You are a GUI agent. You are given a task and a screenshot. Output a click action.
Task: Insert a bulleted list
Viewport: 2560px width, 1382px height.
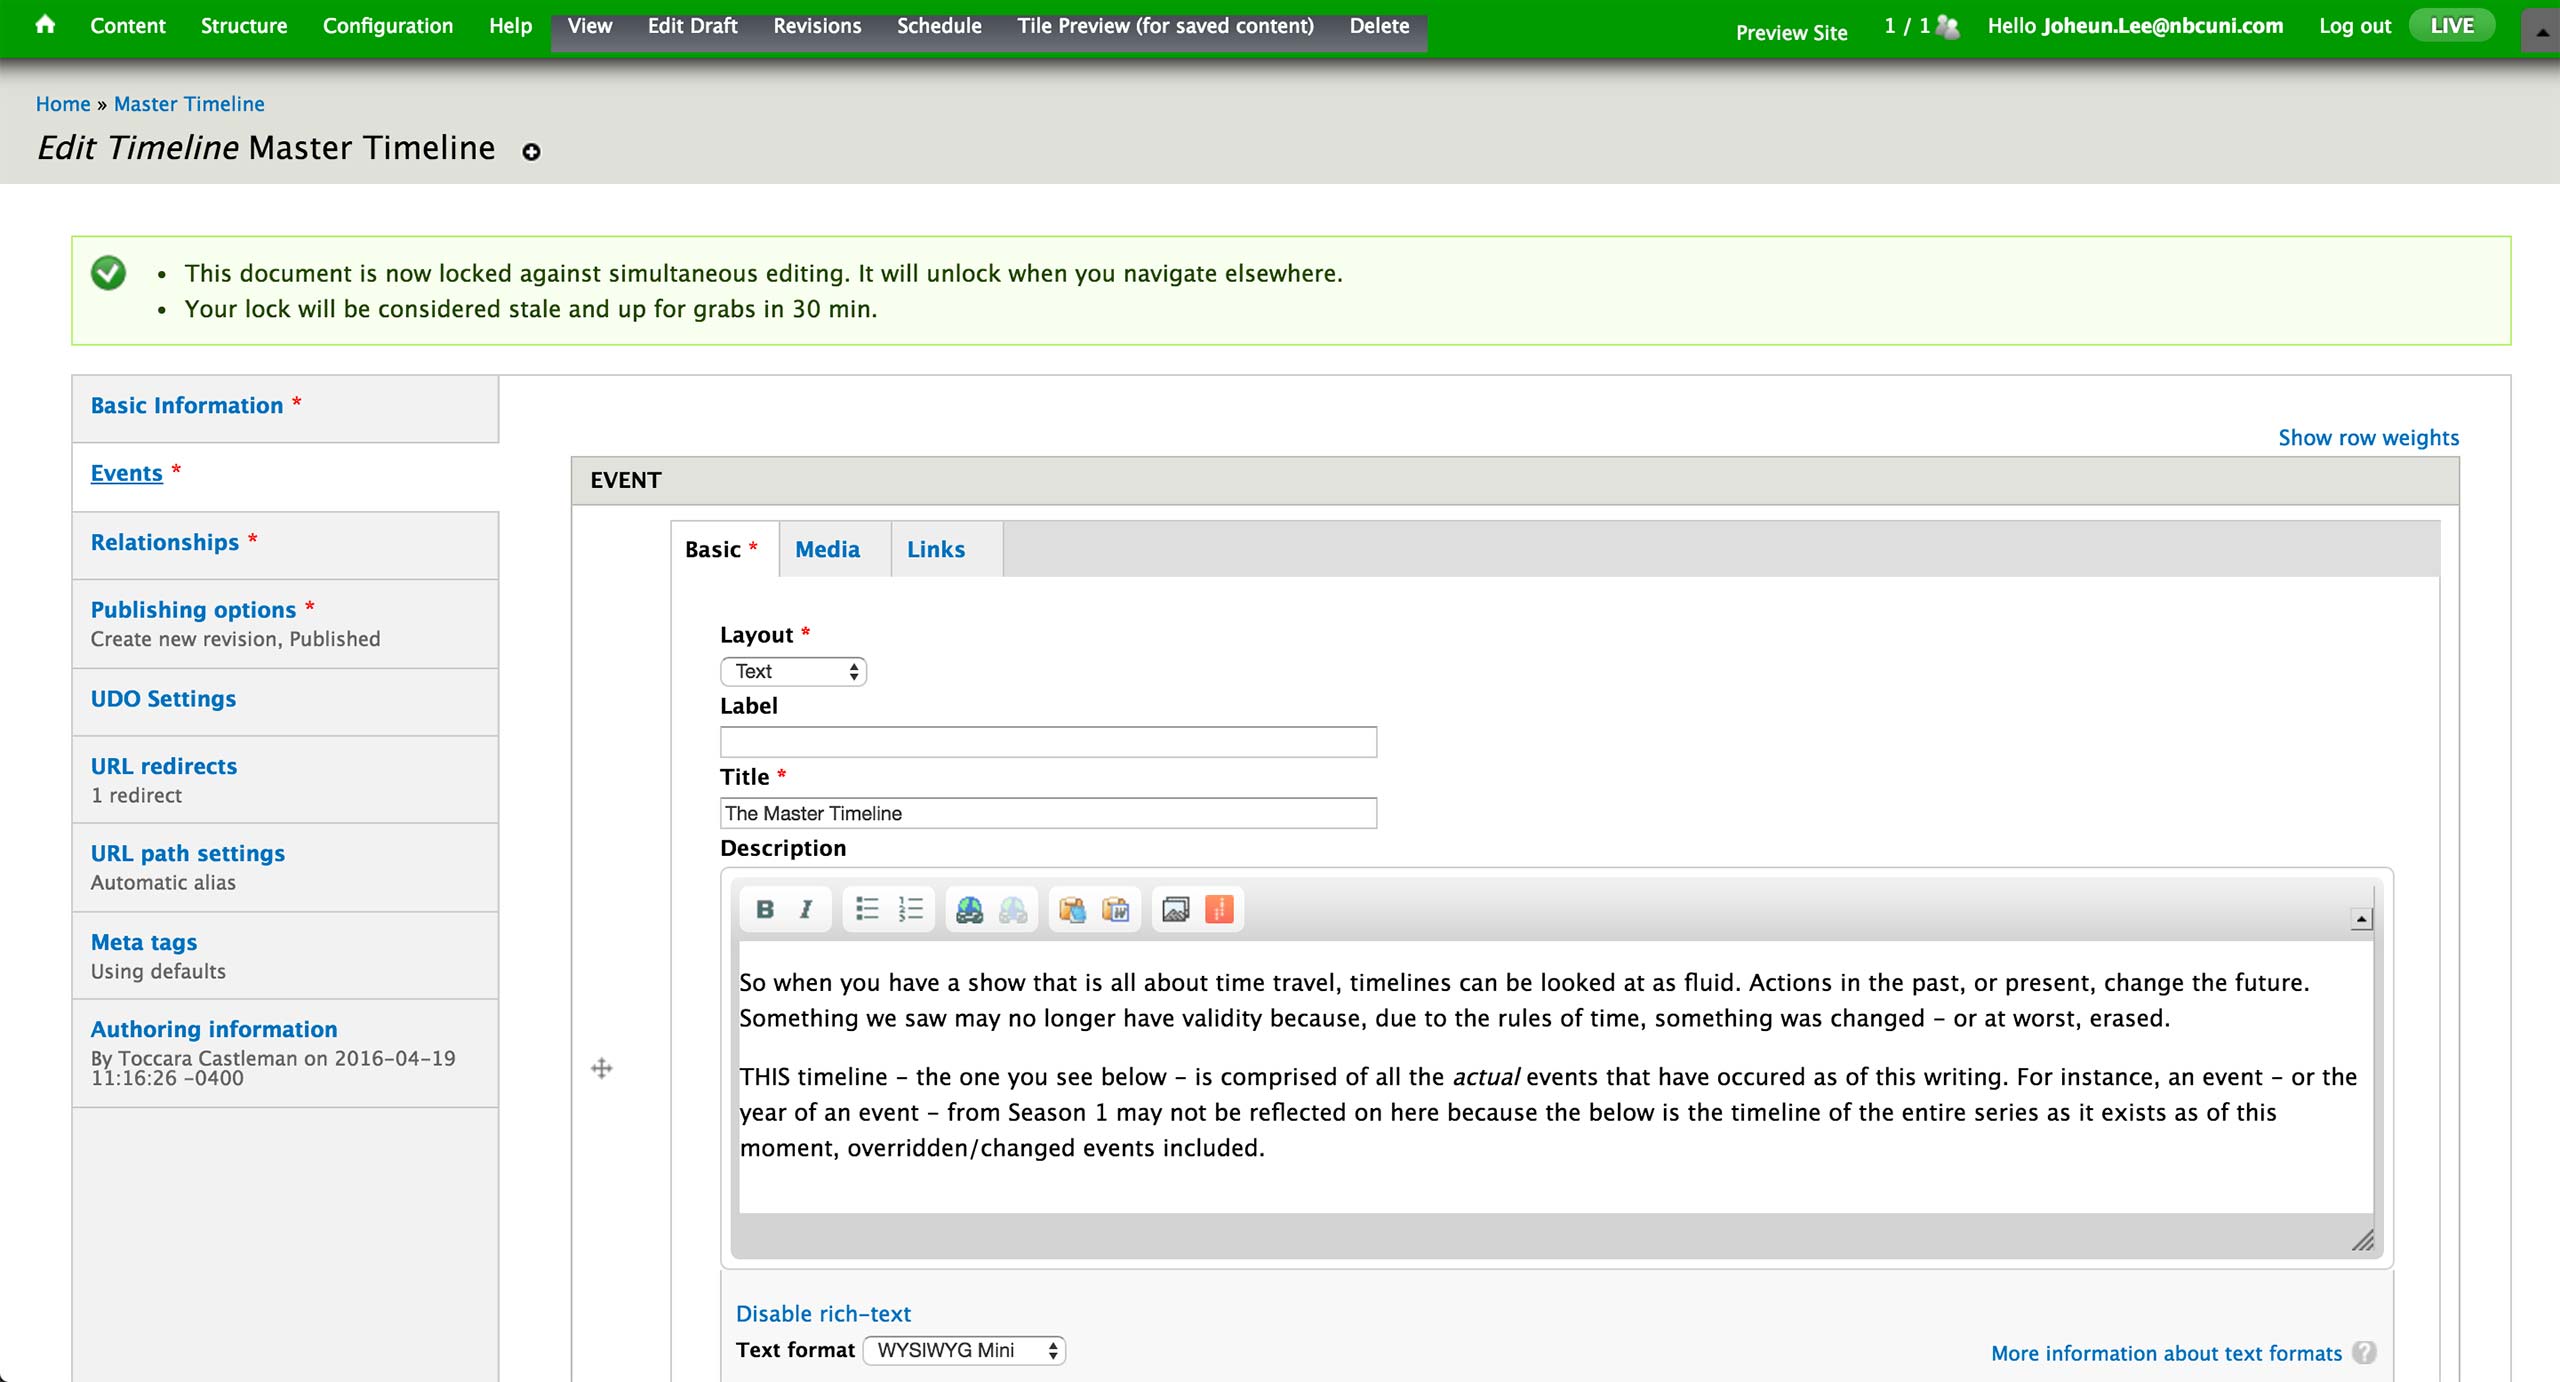[867, 909]
